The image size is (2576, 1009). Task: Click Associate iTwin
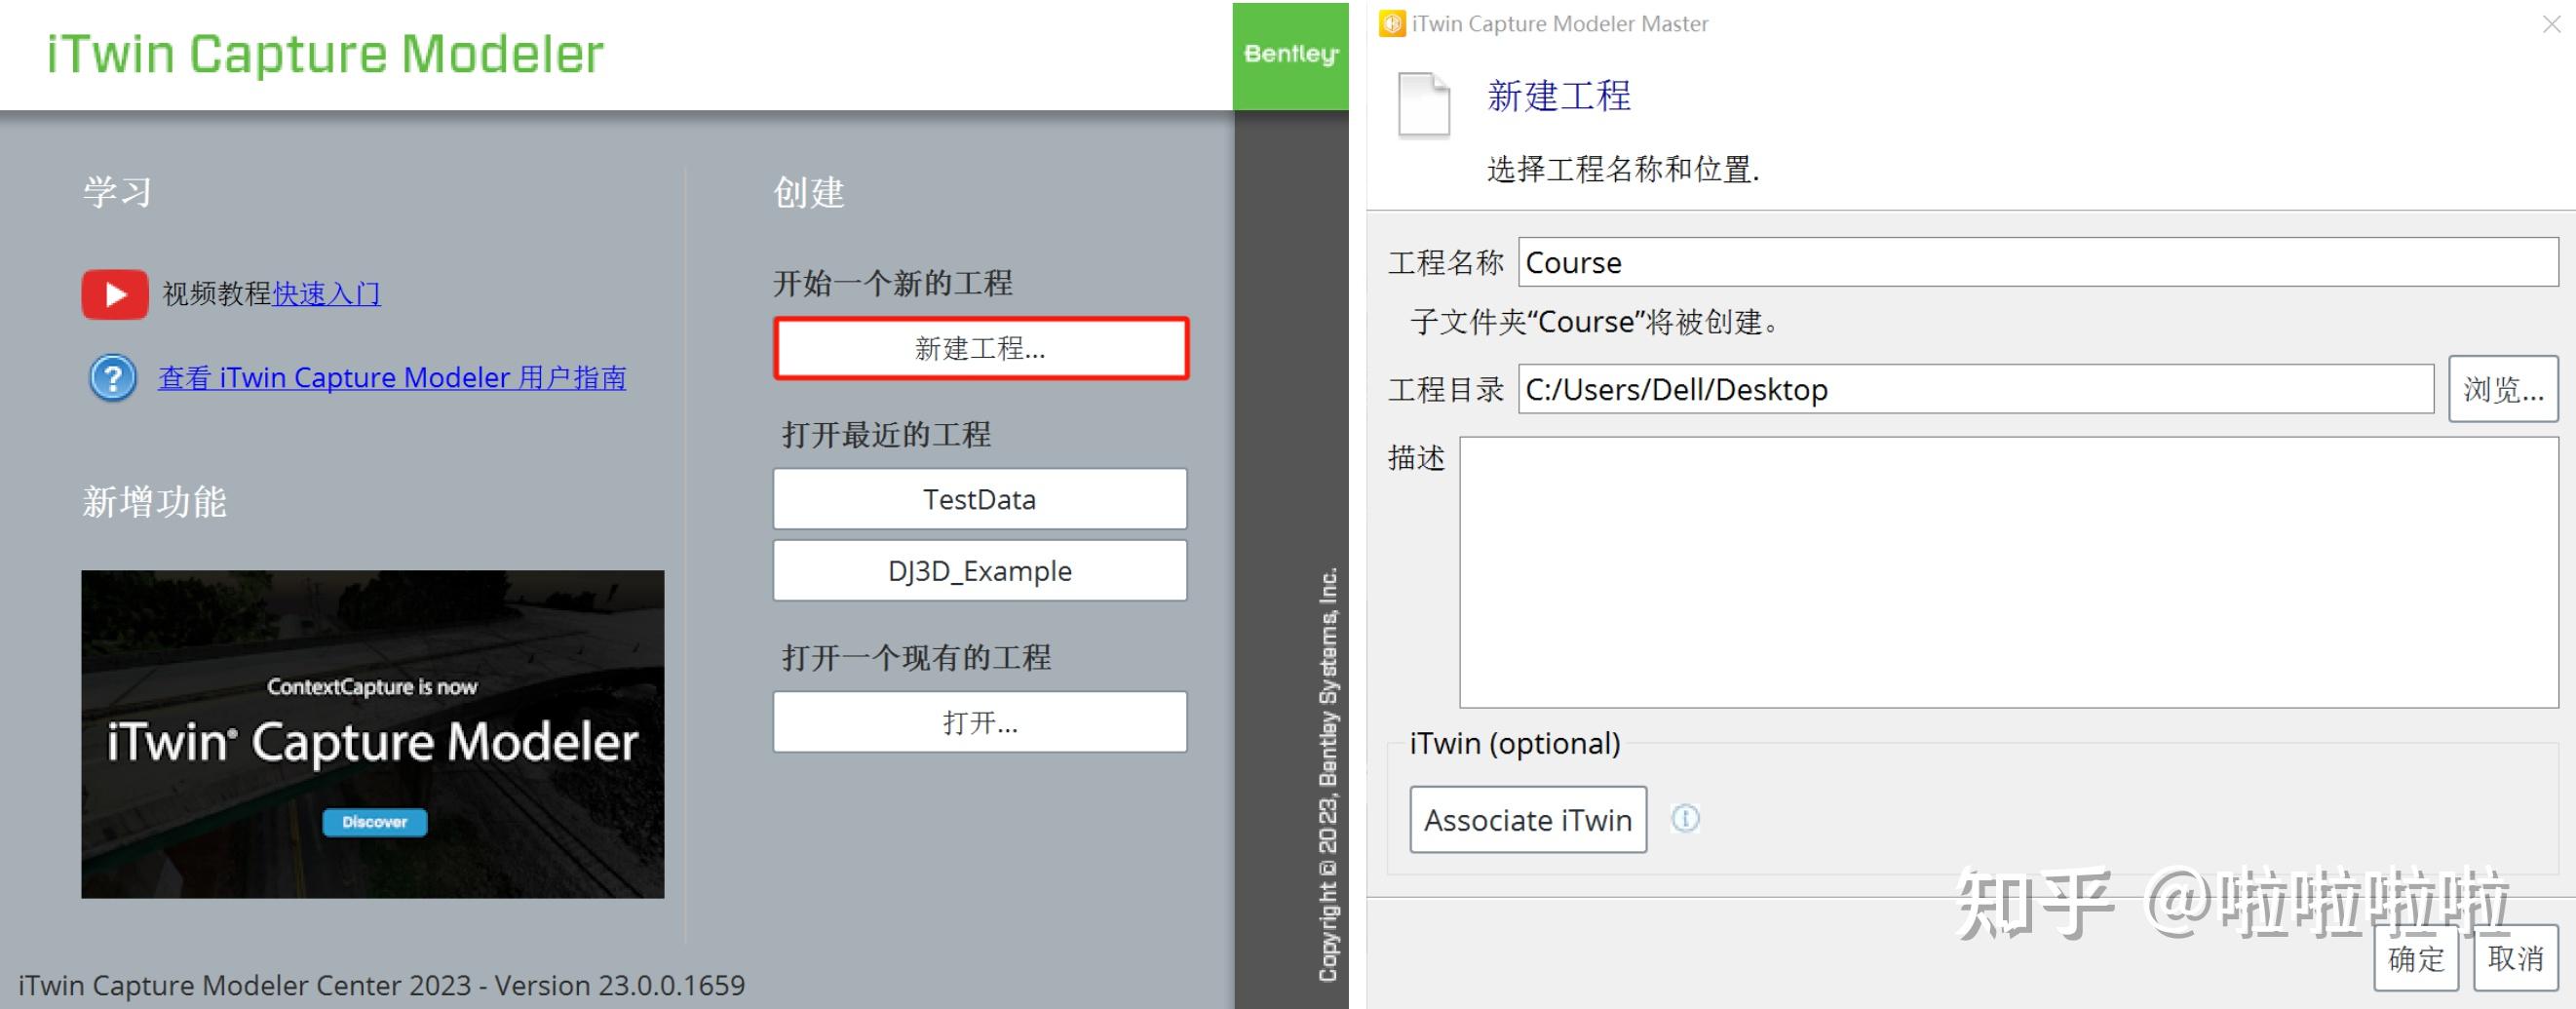[x=1527, y=819]
